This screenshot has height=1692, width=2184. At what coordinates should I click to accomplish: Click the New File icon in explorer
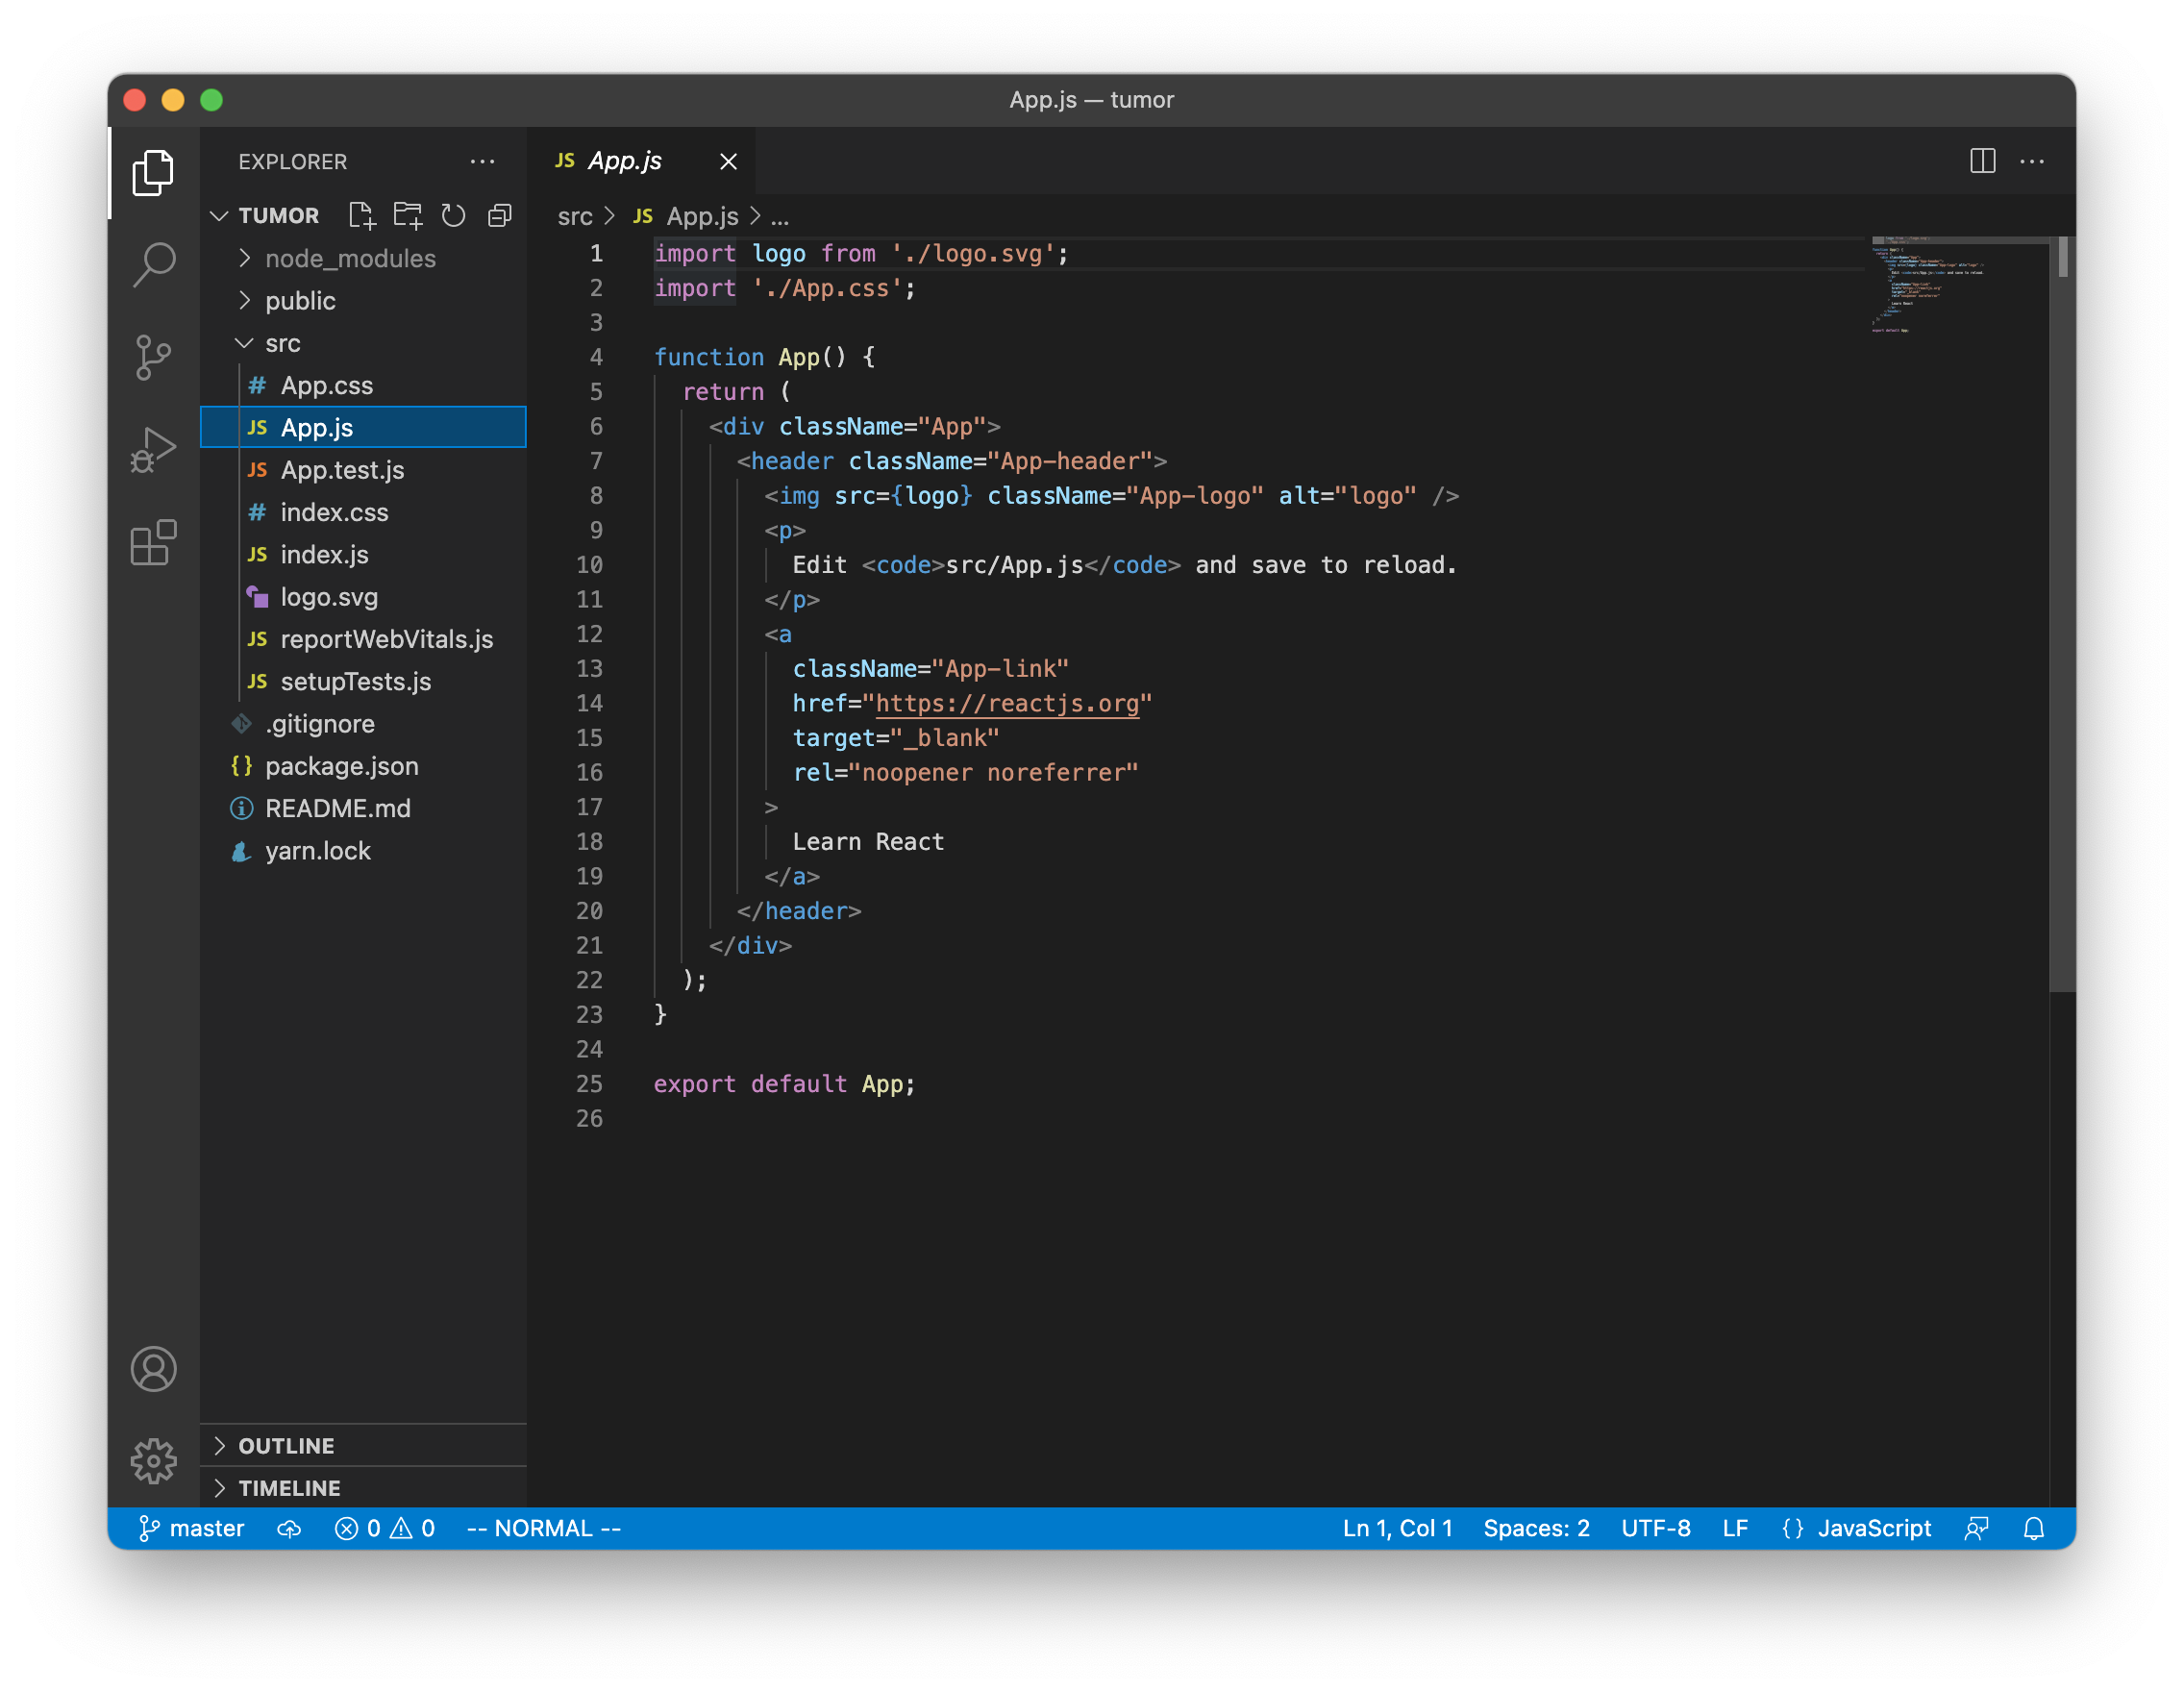361,216
